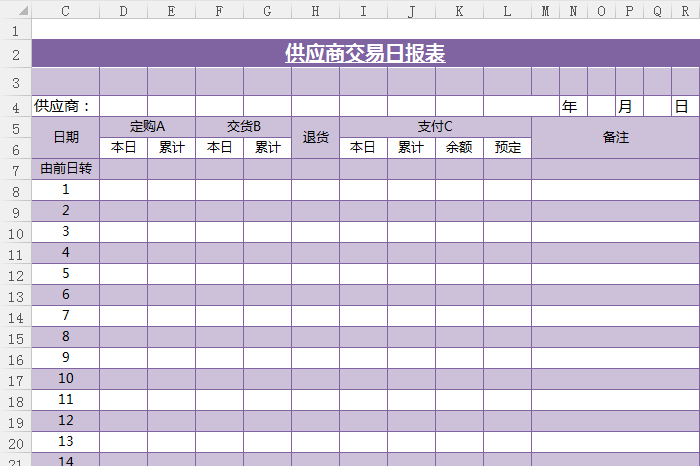Click the 交货B header cell
The width and height of the screenshot is (700, 466).
(x=243, y=126)
